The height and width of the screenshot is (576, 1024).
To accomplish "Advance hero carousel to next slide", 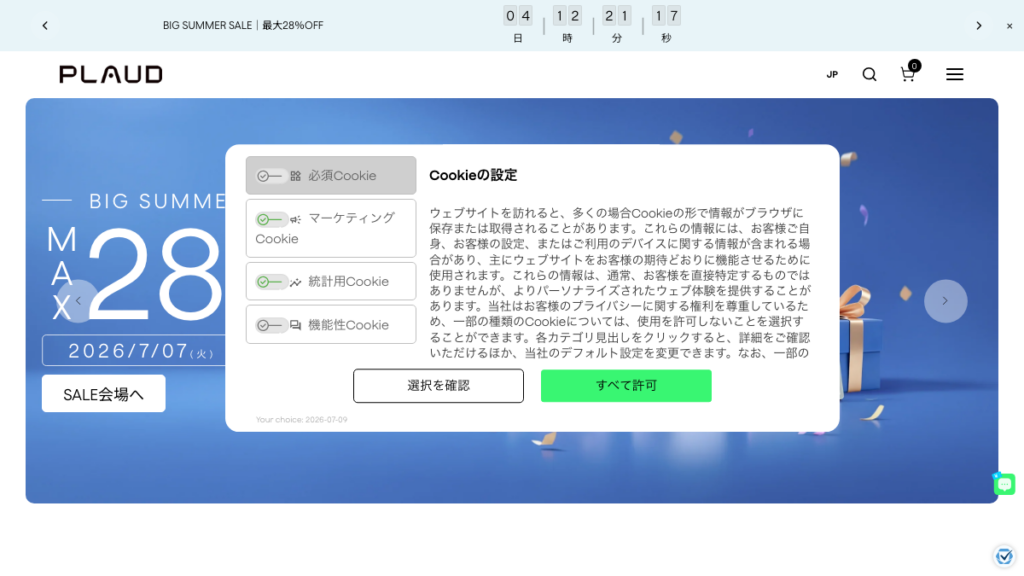I will point(945,301).
